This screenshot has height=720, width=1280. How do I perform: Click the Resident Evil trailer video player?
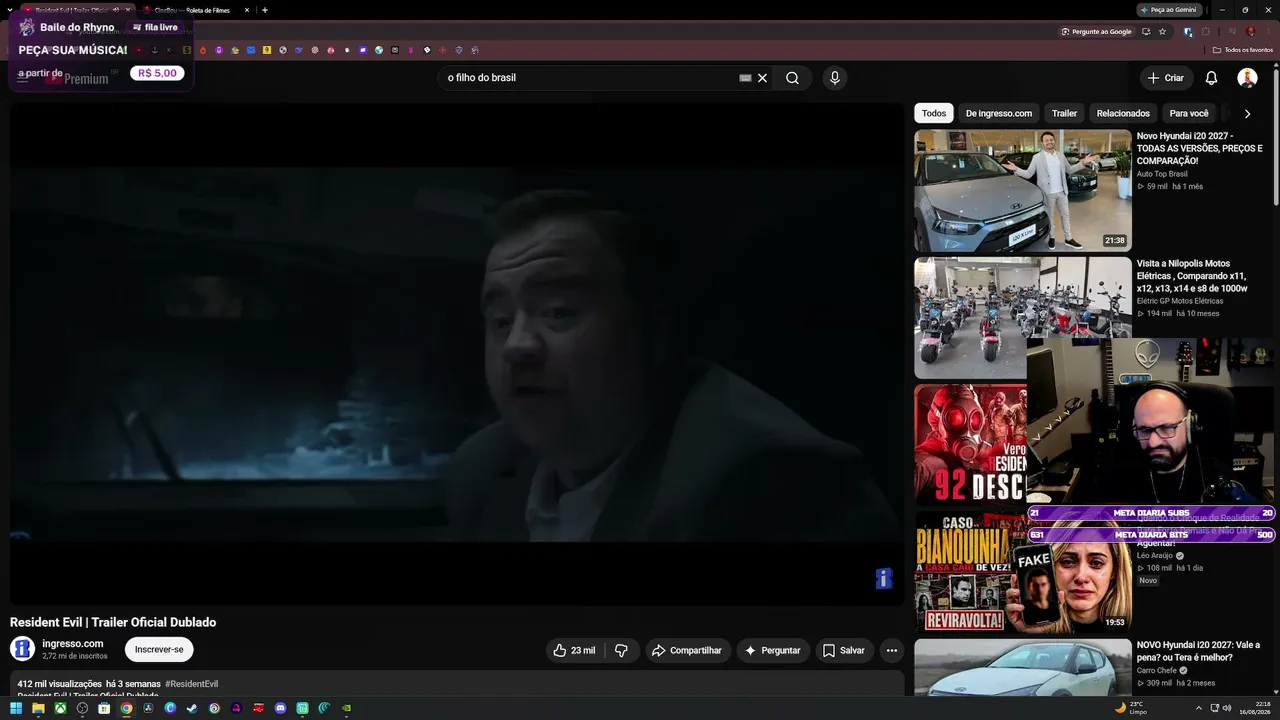(457, 354)
